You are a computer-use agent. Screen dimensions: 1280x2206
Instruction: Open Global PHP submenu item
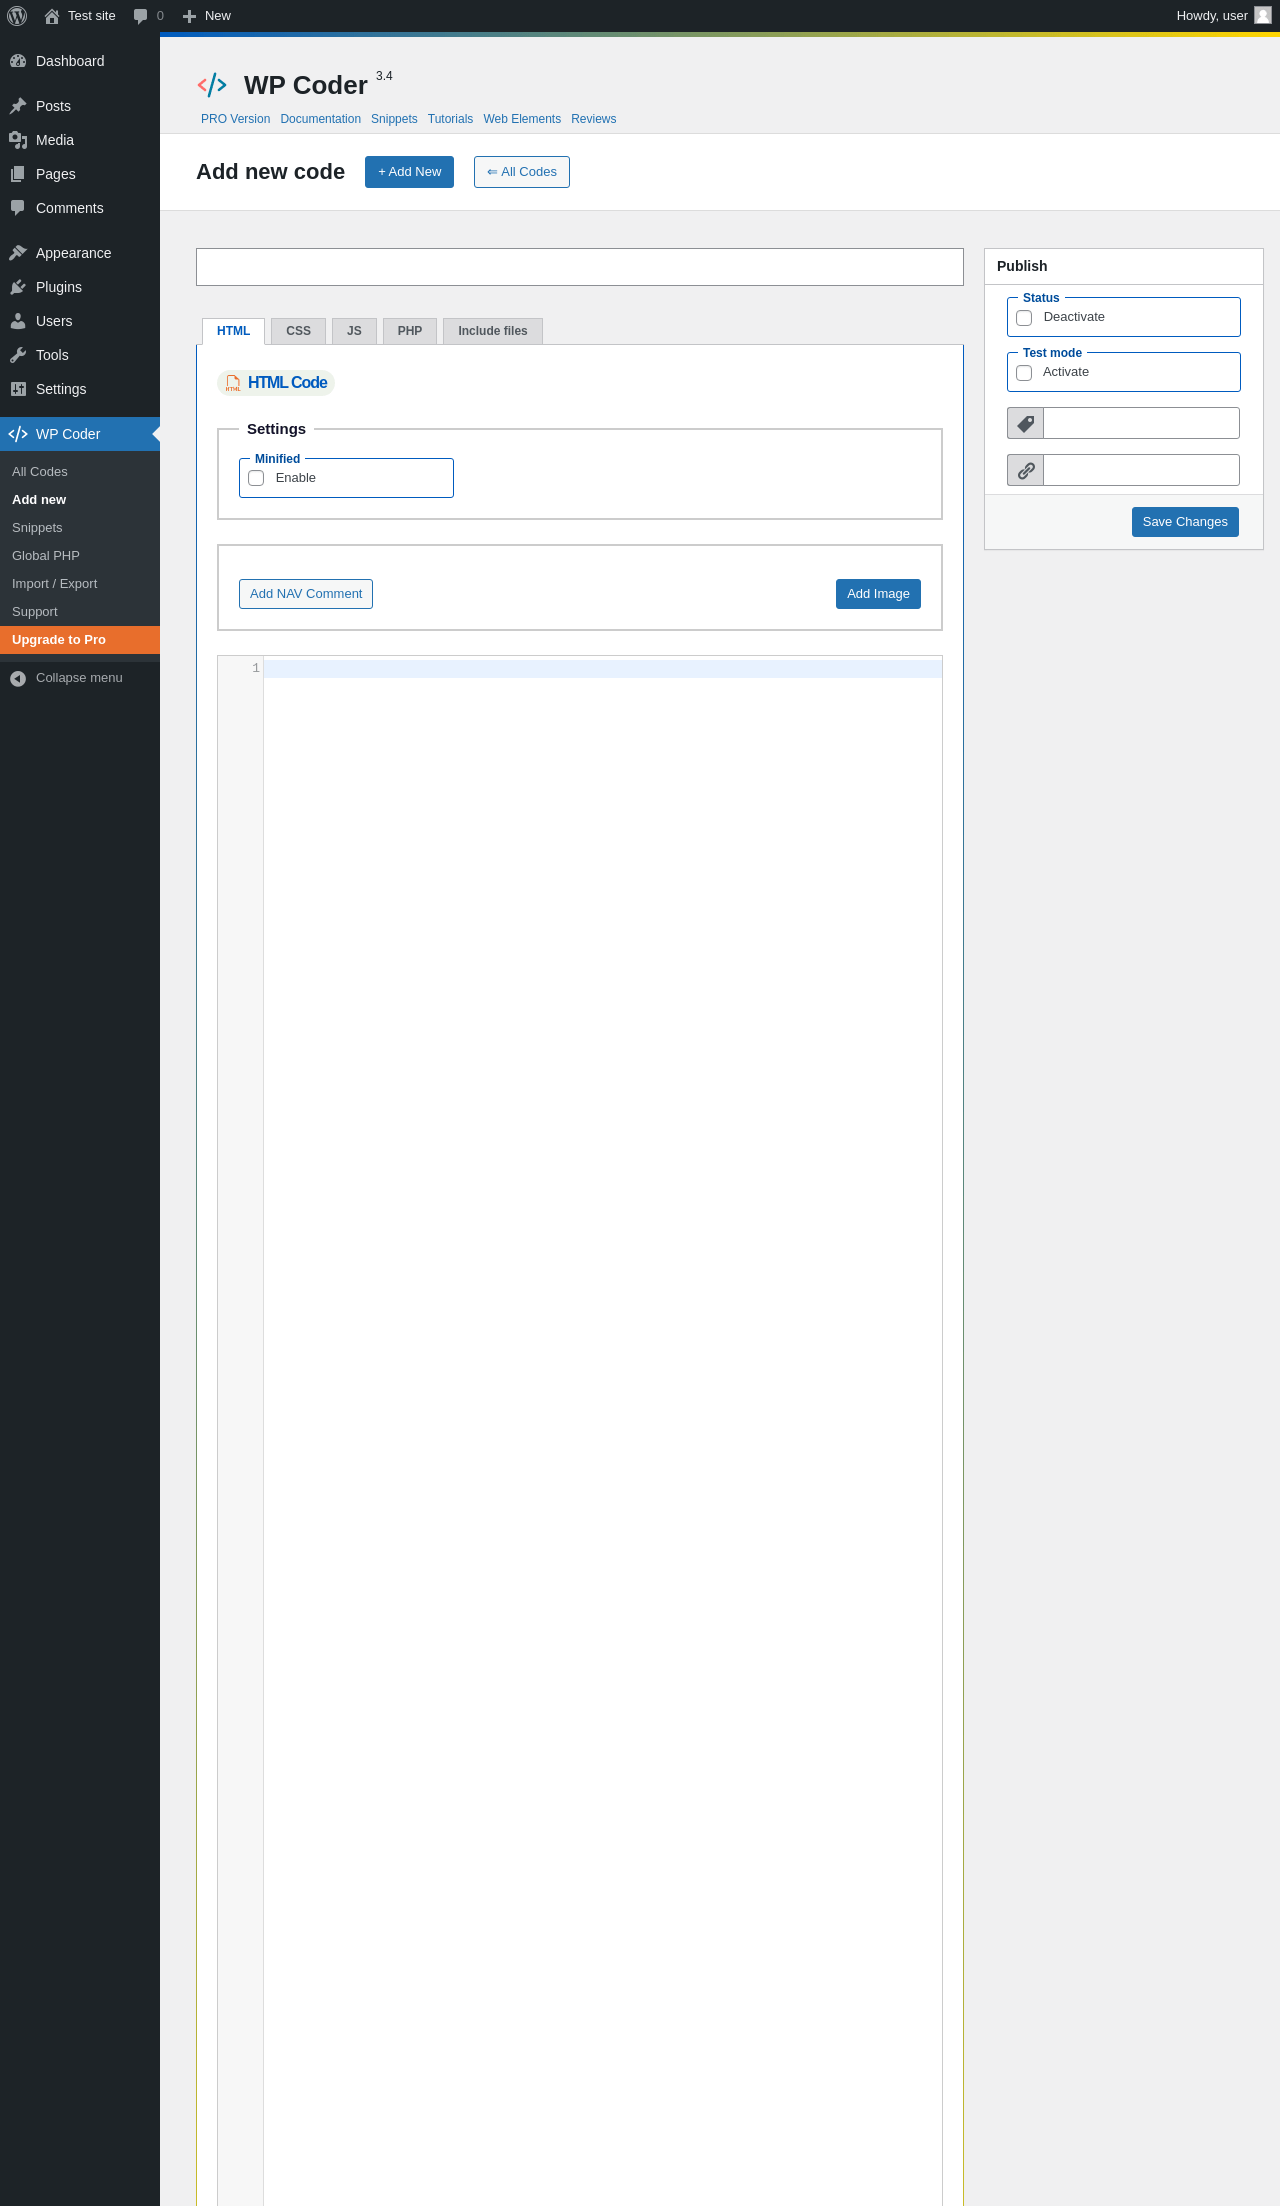click(80, 556)
